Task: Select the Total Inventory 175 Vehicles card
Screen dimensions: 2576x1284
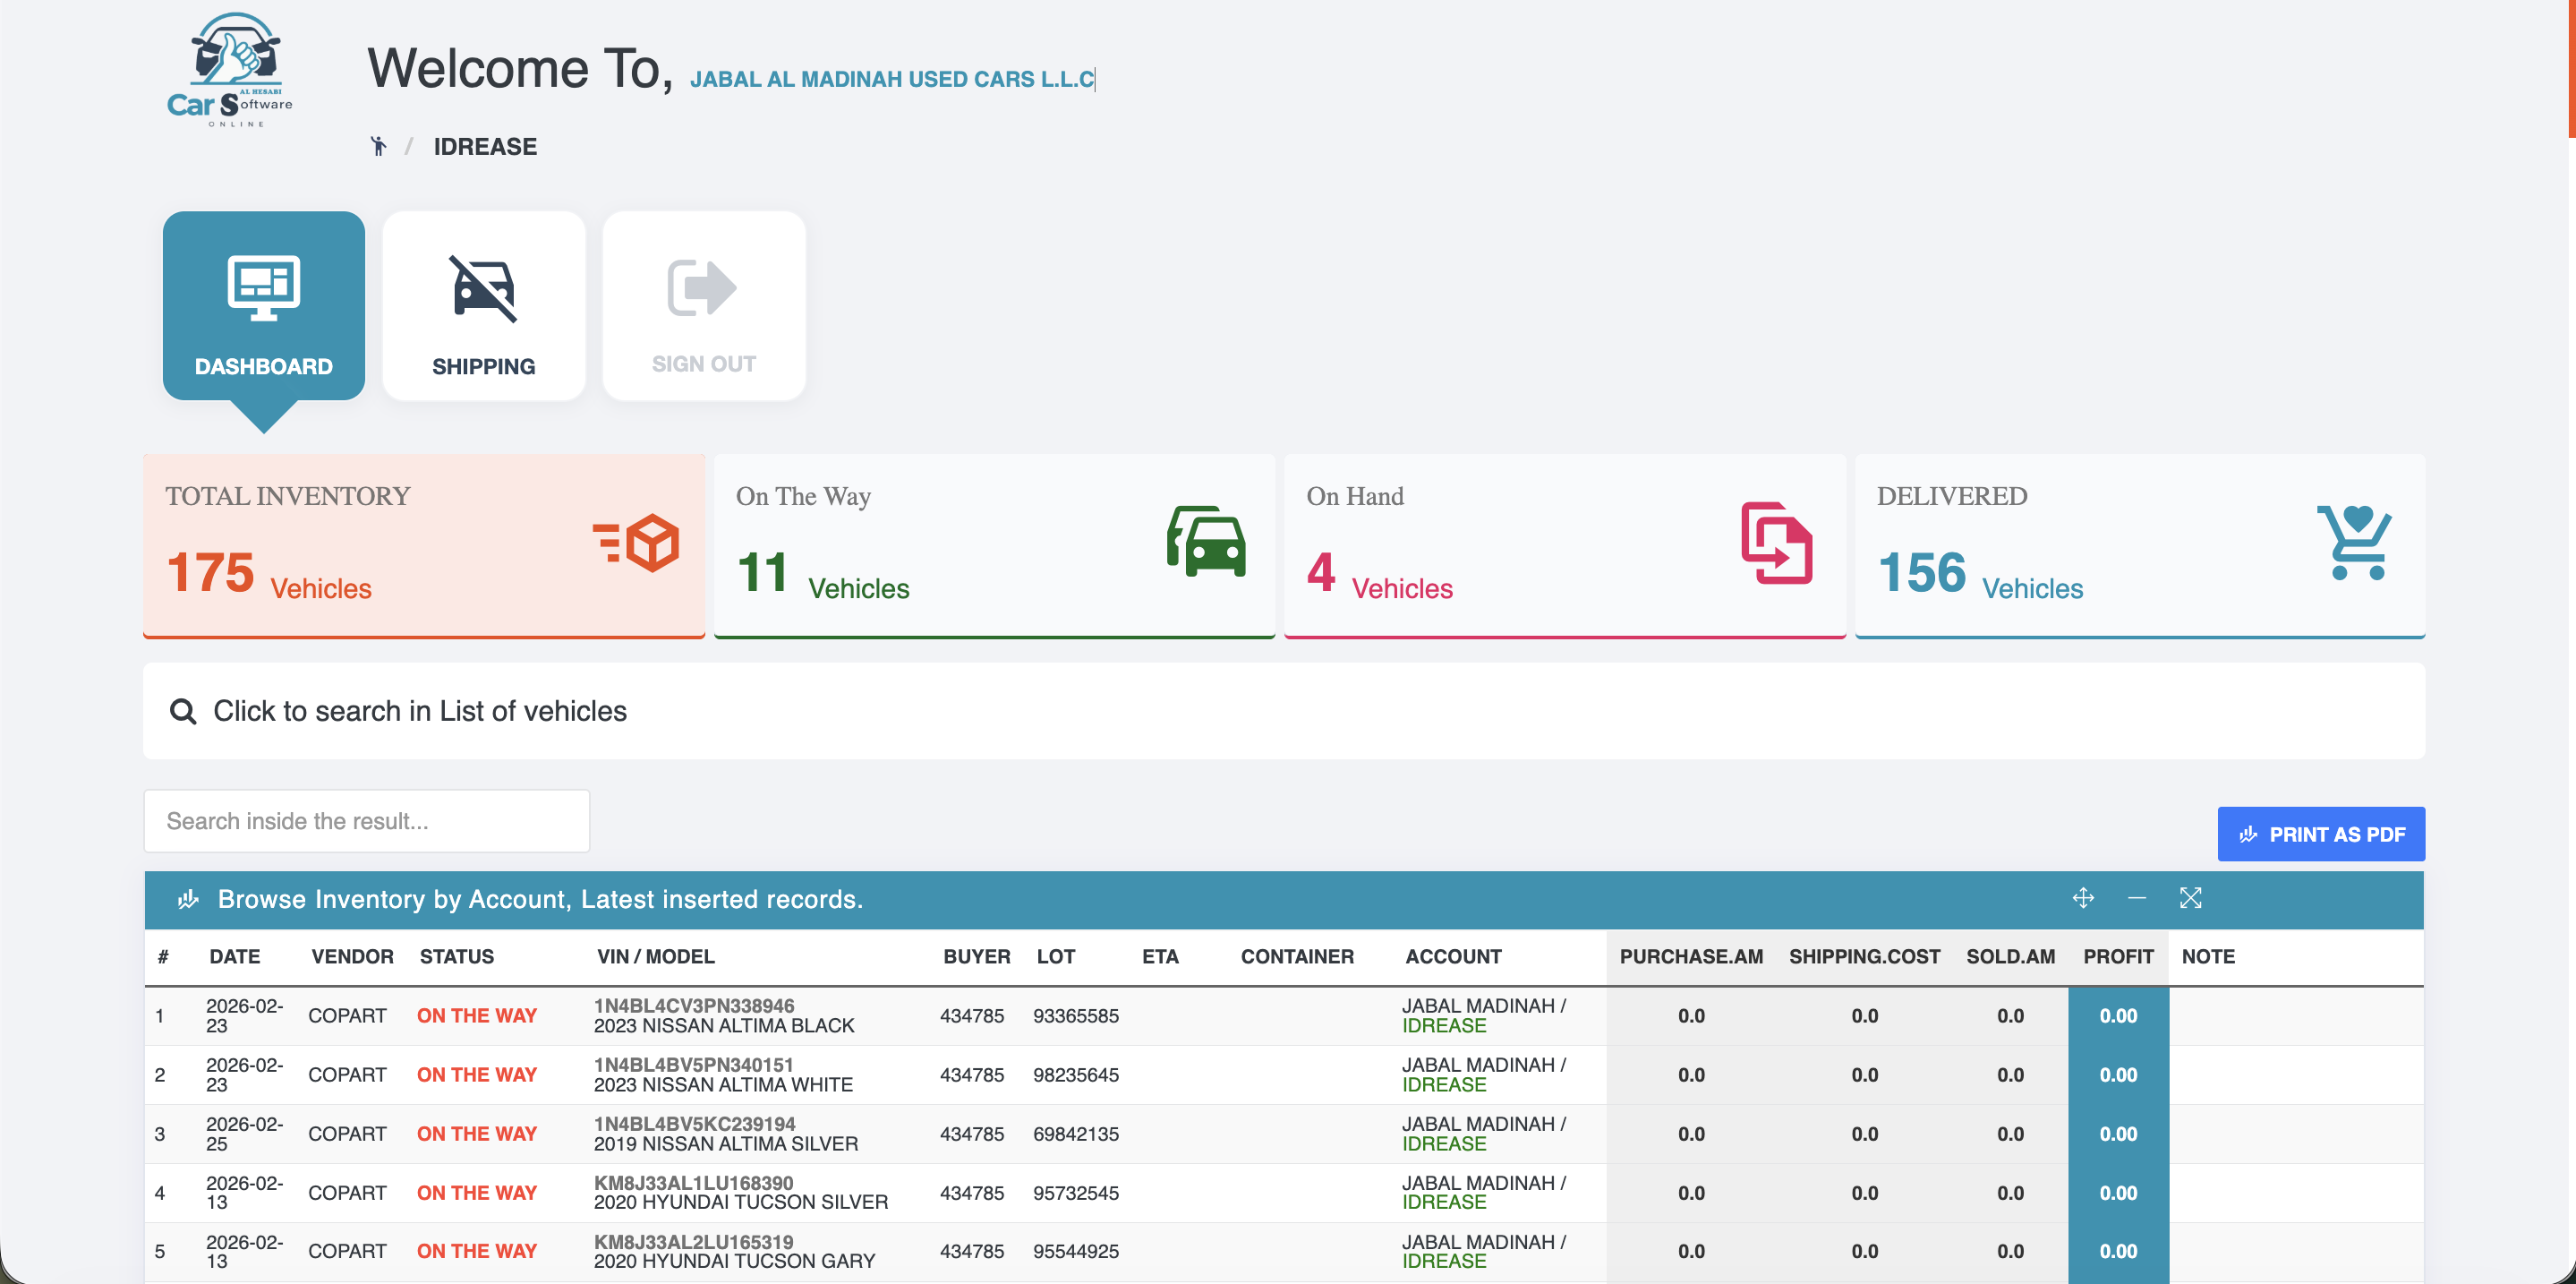Action: click(424, 545)
